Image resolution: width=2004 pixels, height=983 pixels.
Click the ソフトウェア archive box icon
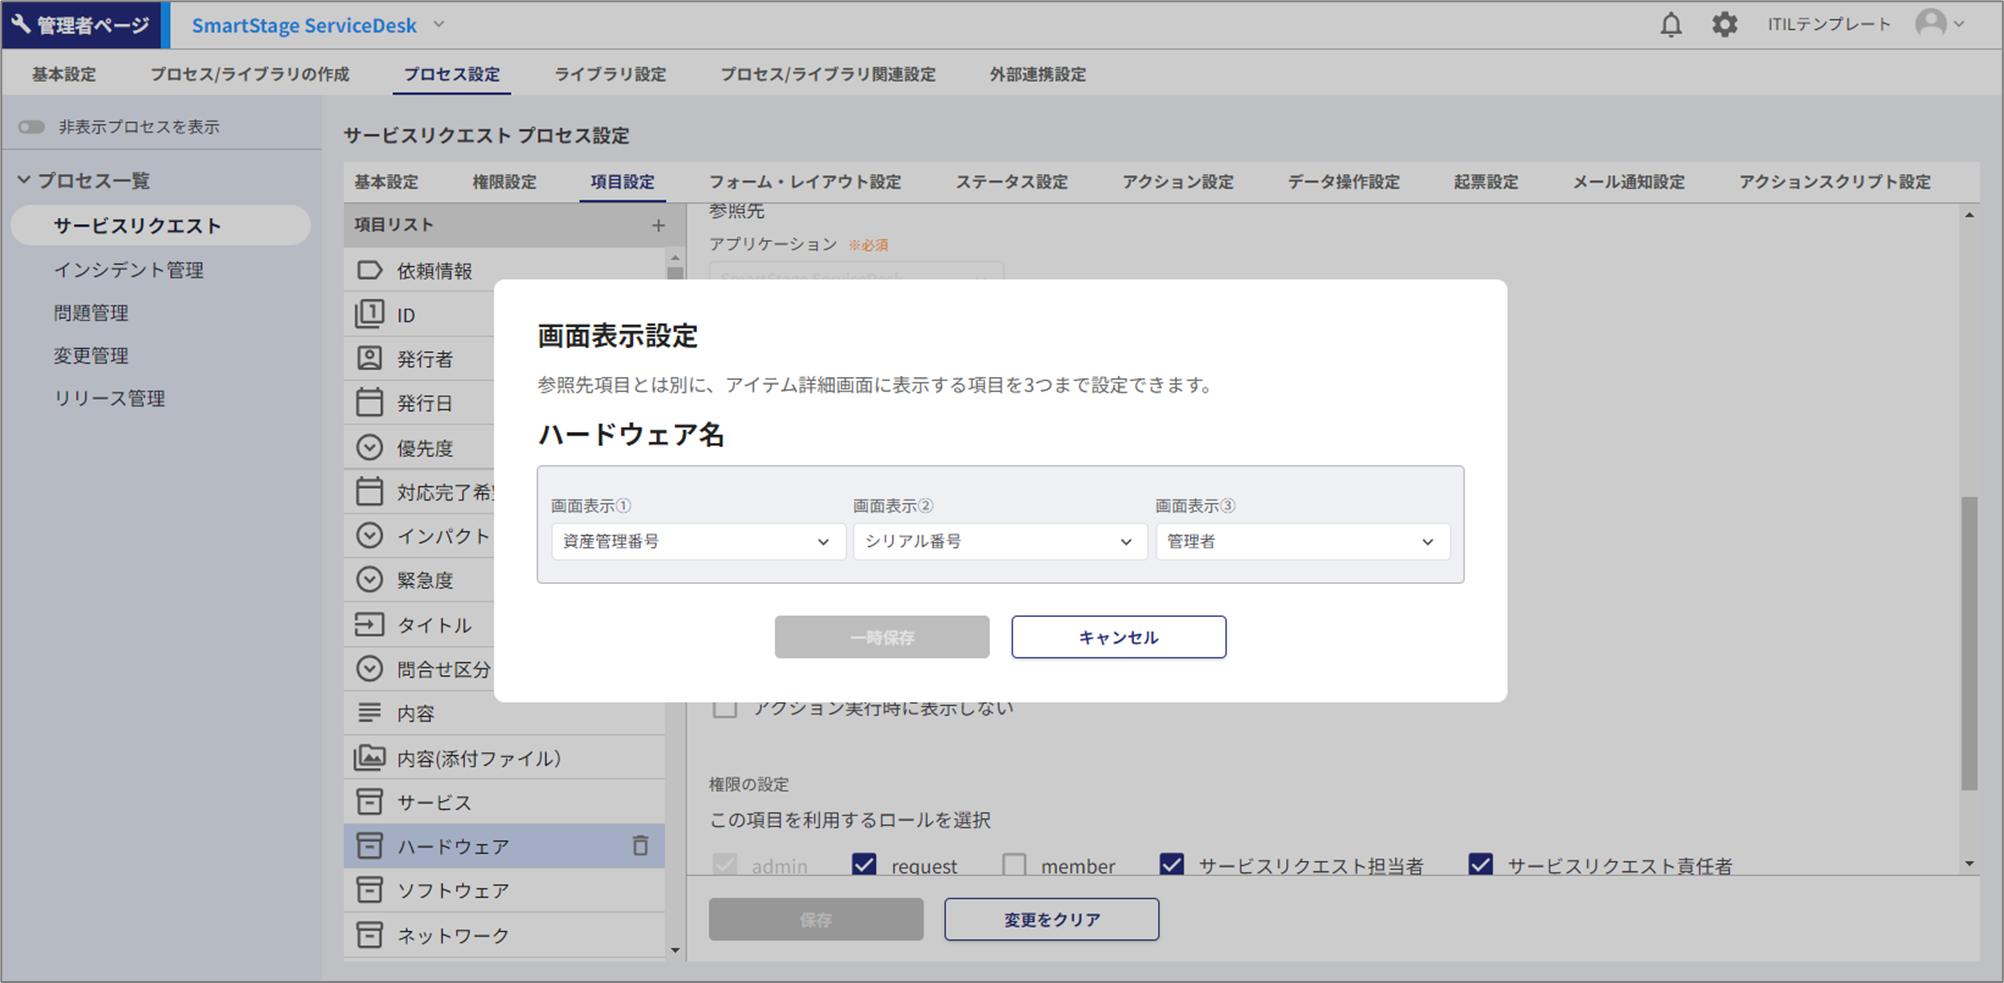click(x=369, y=890)
